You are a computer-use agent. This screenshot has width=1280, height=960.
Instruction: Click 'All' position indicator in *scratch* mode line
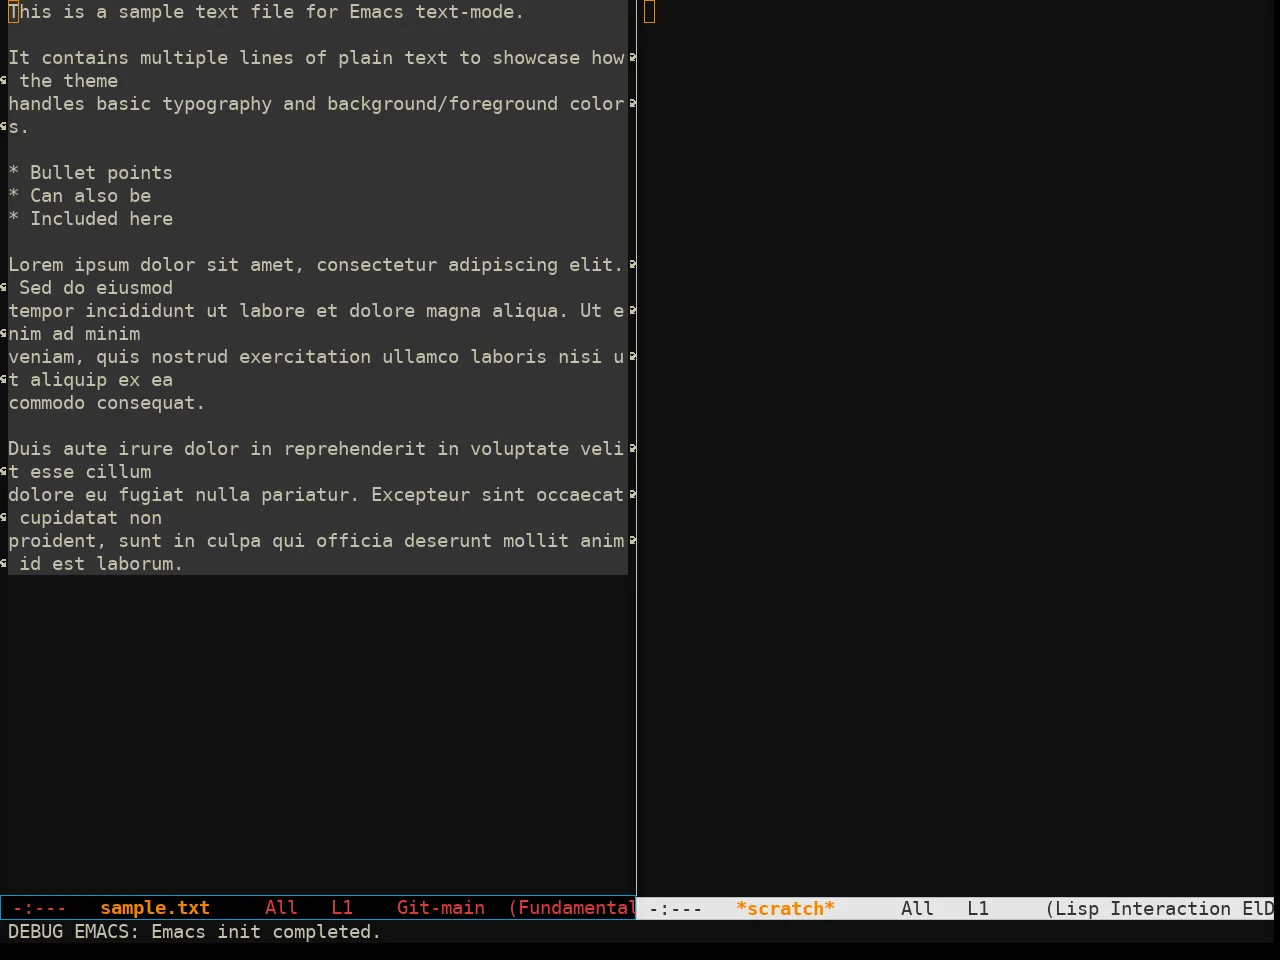click(x=917, y=909)
